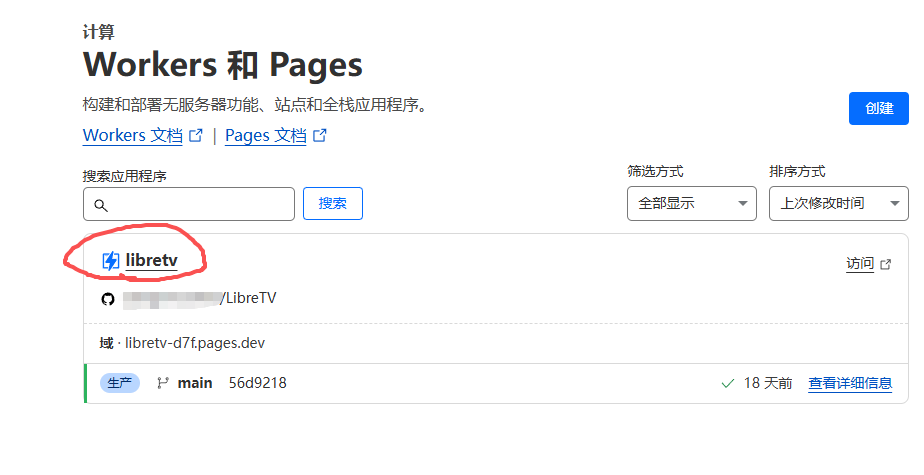Open 查看详细信息 deployment details link
The width and height of the screenshot is (924, 475).
[850, 383]
